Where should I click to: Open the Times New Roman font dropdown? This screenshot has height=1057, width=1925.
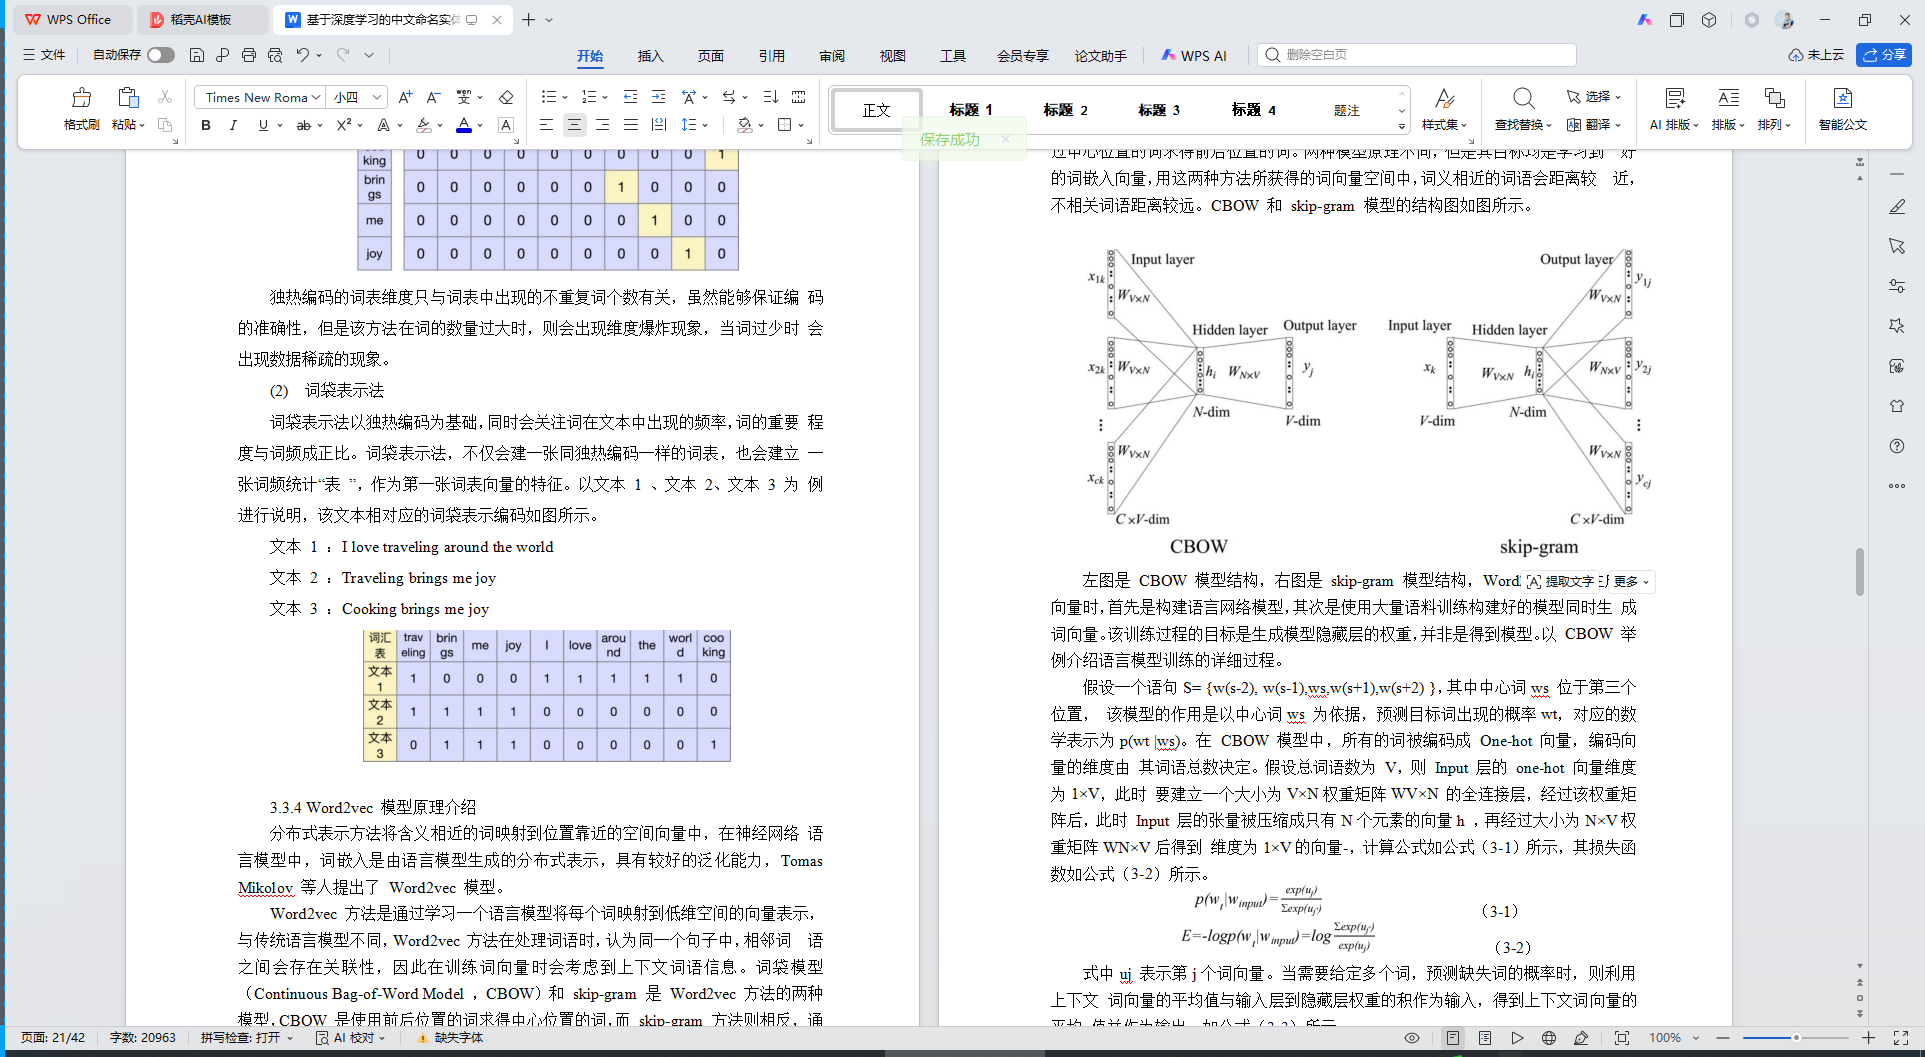point(316,97)
